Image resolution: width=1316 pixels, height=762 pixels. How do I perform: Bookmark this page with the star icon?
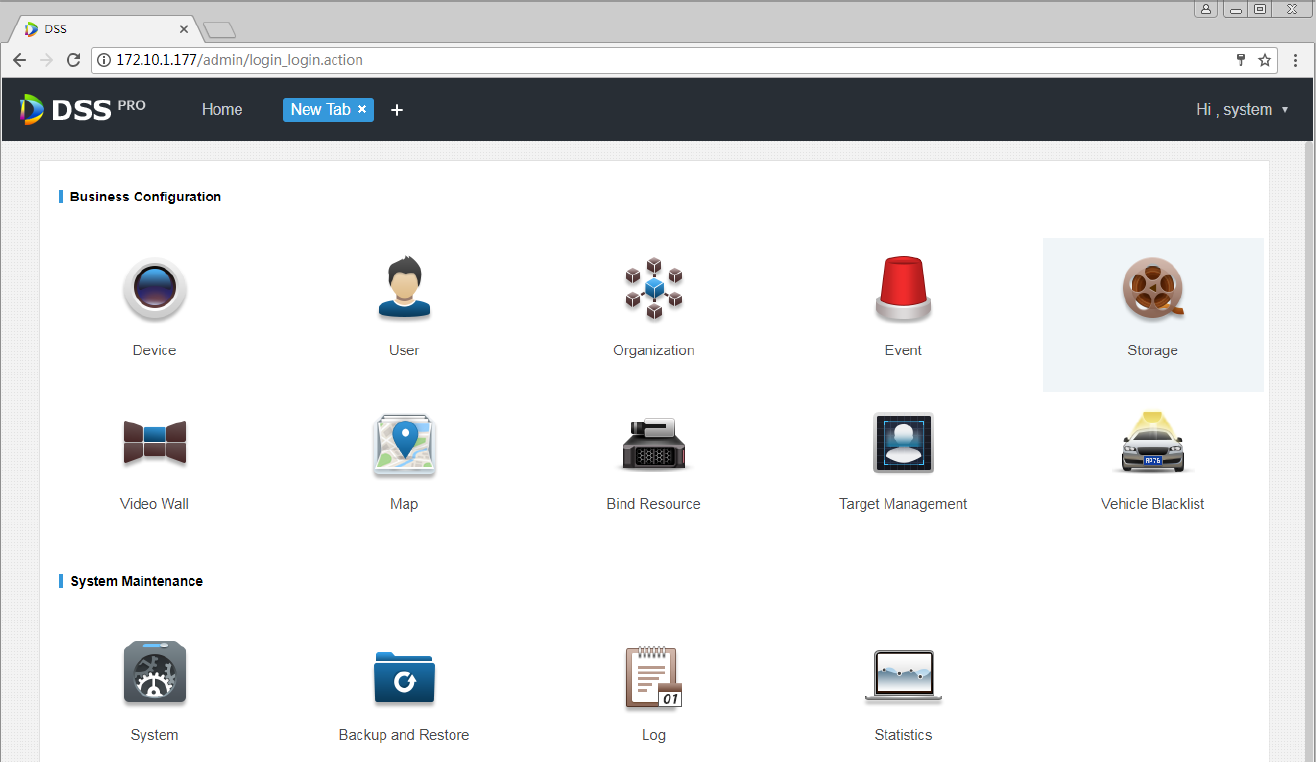pos(1265,60)
